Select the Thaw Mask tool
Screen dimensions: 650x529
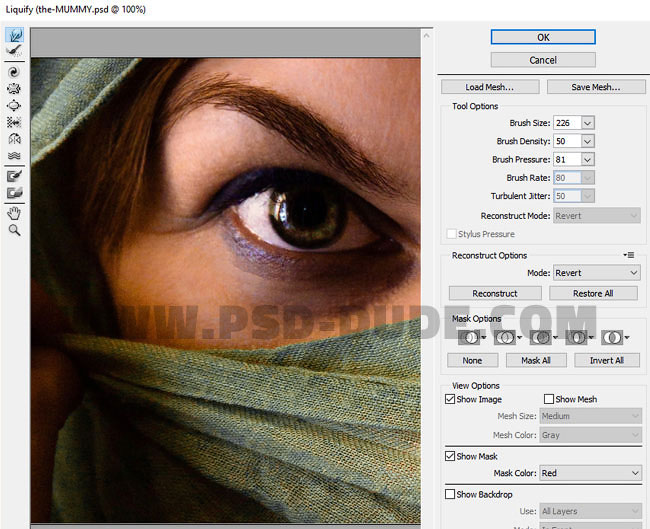pos(14,193)
